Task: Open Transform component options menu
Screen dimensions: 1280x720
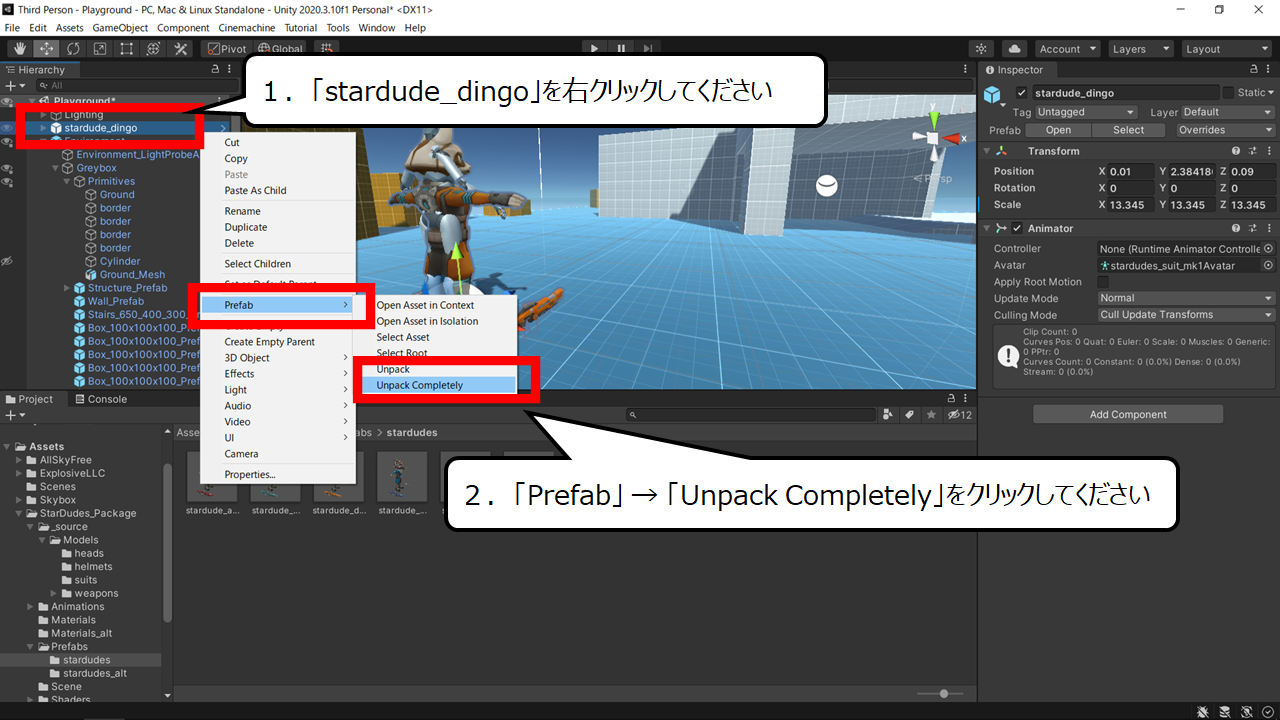Action: (x=1268, y=151)
